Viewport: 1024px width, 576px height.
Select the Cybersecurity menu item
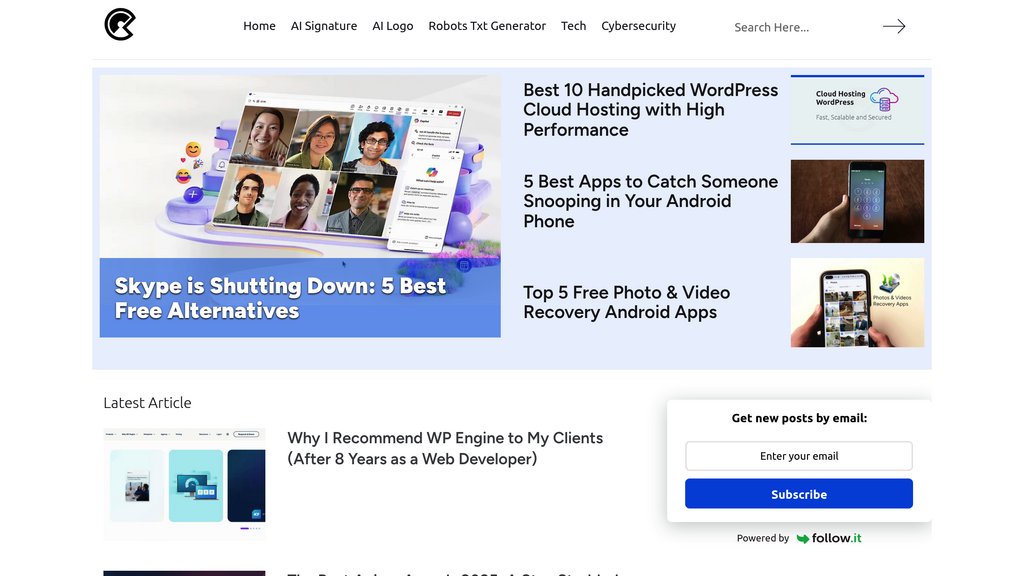click(638, 25)
